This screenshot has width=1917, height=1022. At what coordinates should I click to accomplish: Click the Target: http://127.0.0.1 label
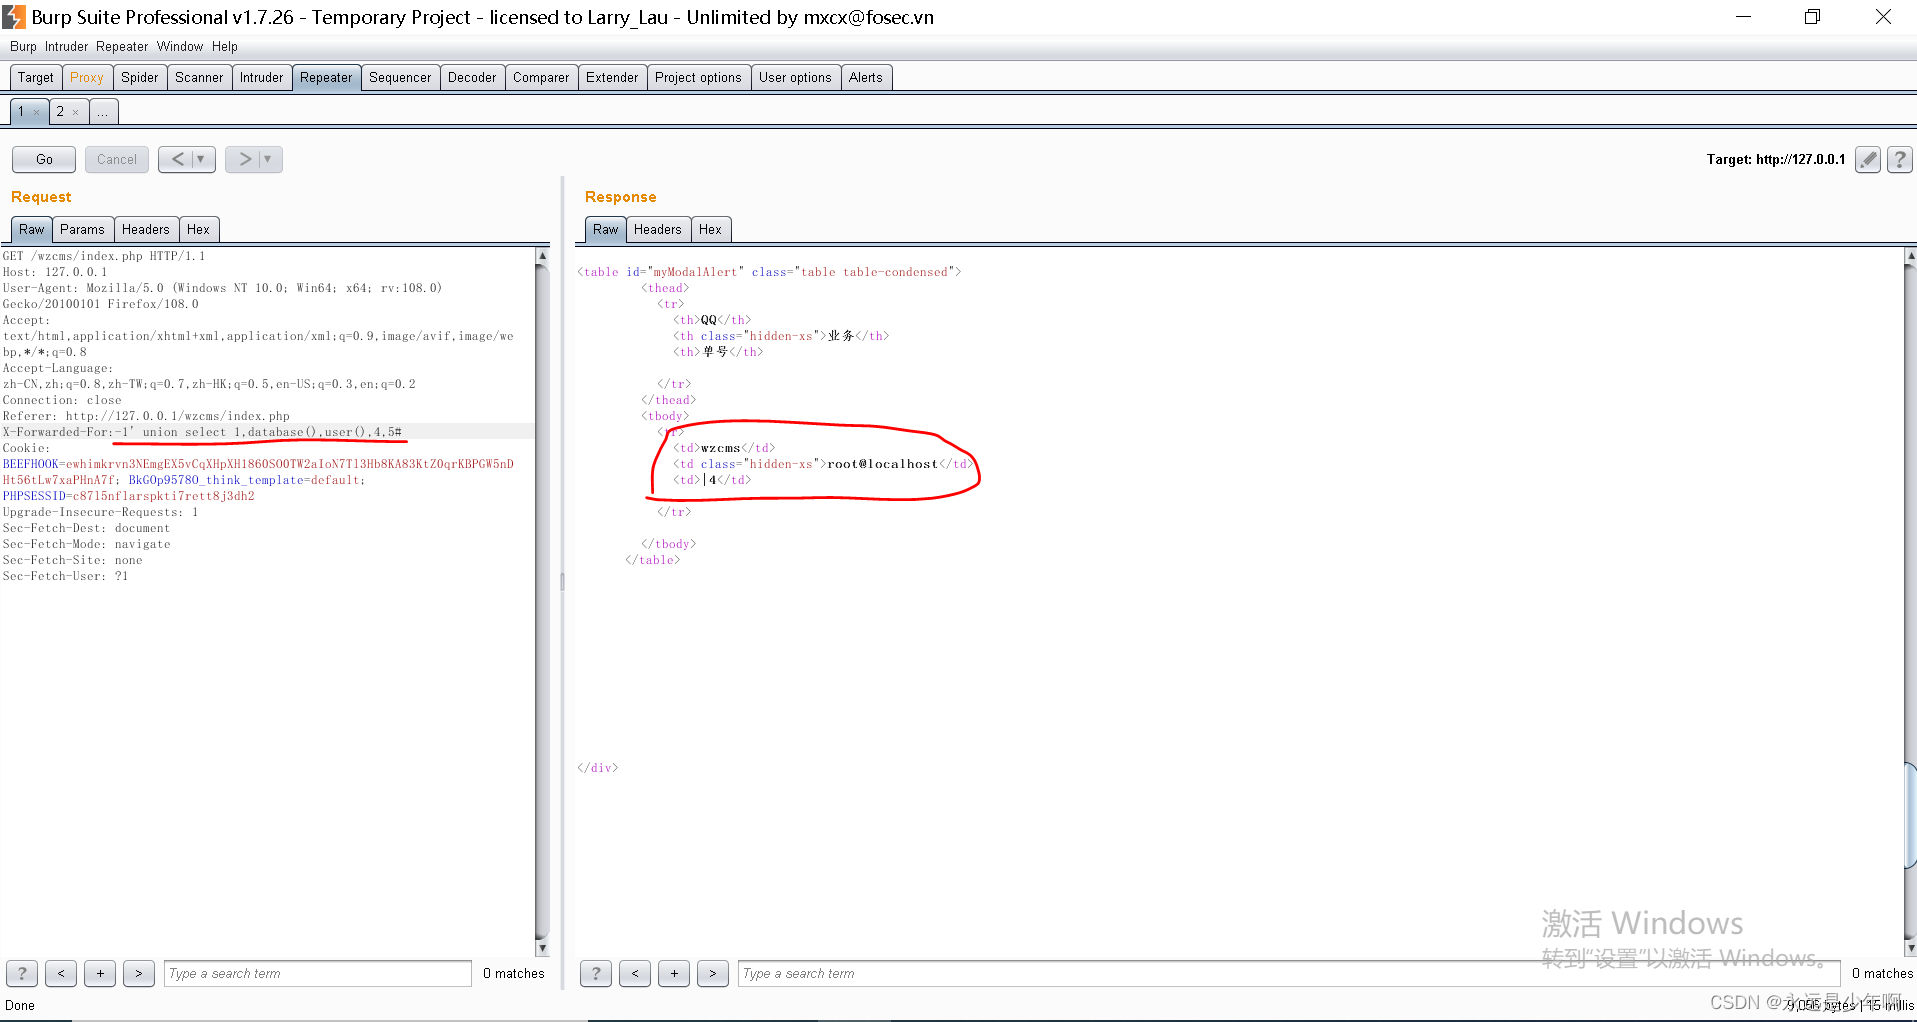click(x=1775, y=160)
